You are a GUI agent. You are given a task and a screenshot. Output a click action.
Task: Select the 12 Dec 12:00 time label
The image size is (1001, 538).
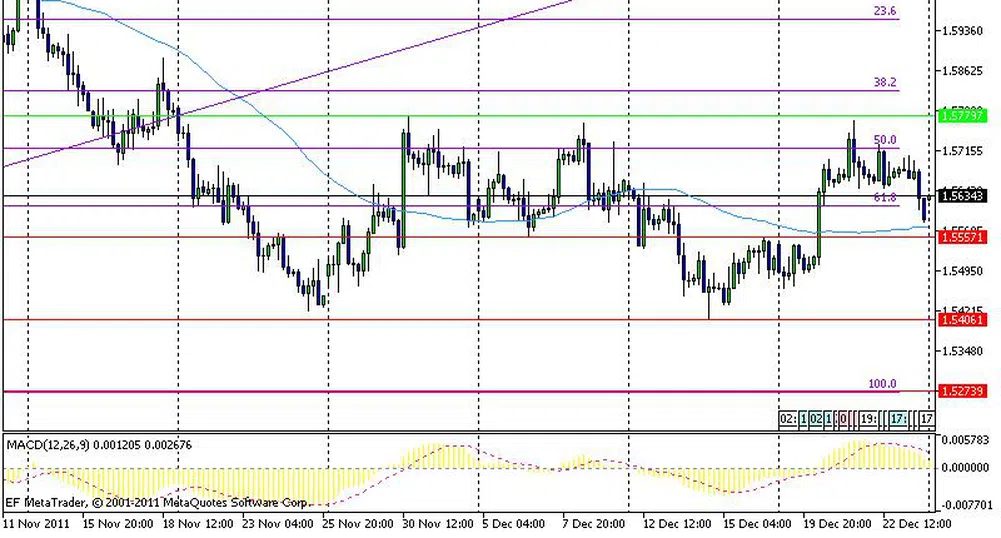pos(676,523)
